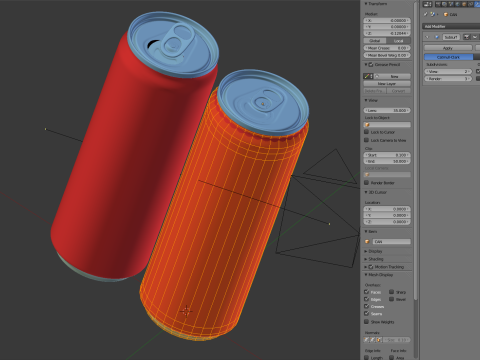Adjust the Lens value field
The image size is (480, 360).
387,110
